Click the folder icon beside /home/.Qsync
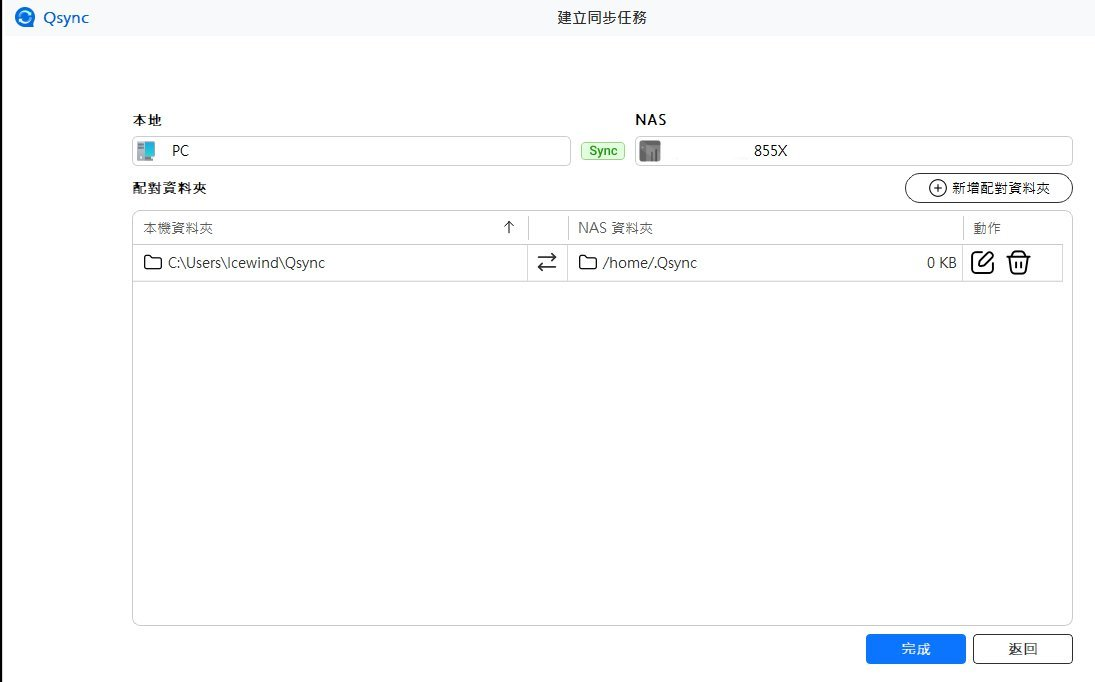This screenshot has width=1095, height=682. [x=588, y=263]
